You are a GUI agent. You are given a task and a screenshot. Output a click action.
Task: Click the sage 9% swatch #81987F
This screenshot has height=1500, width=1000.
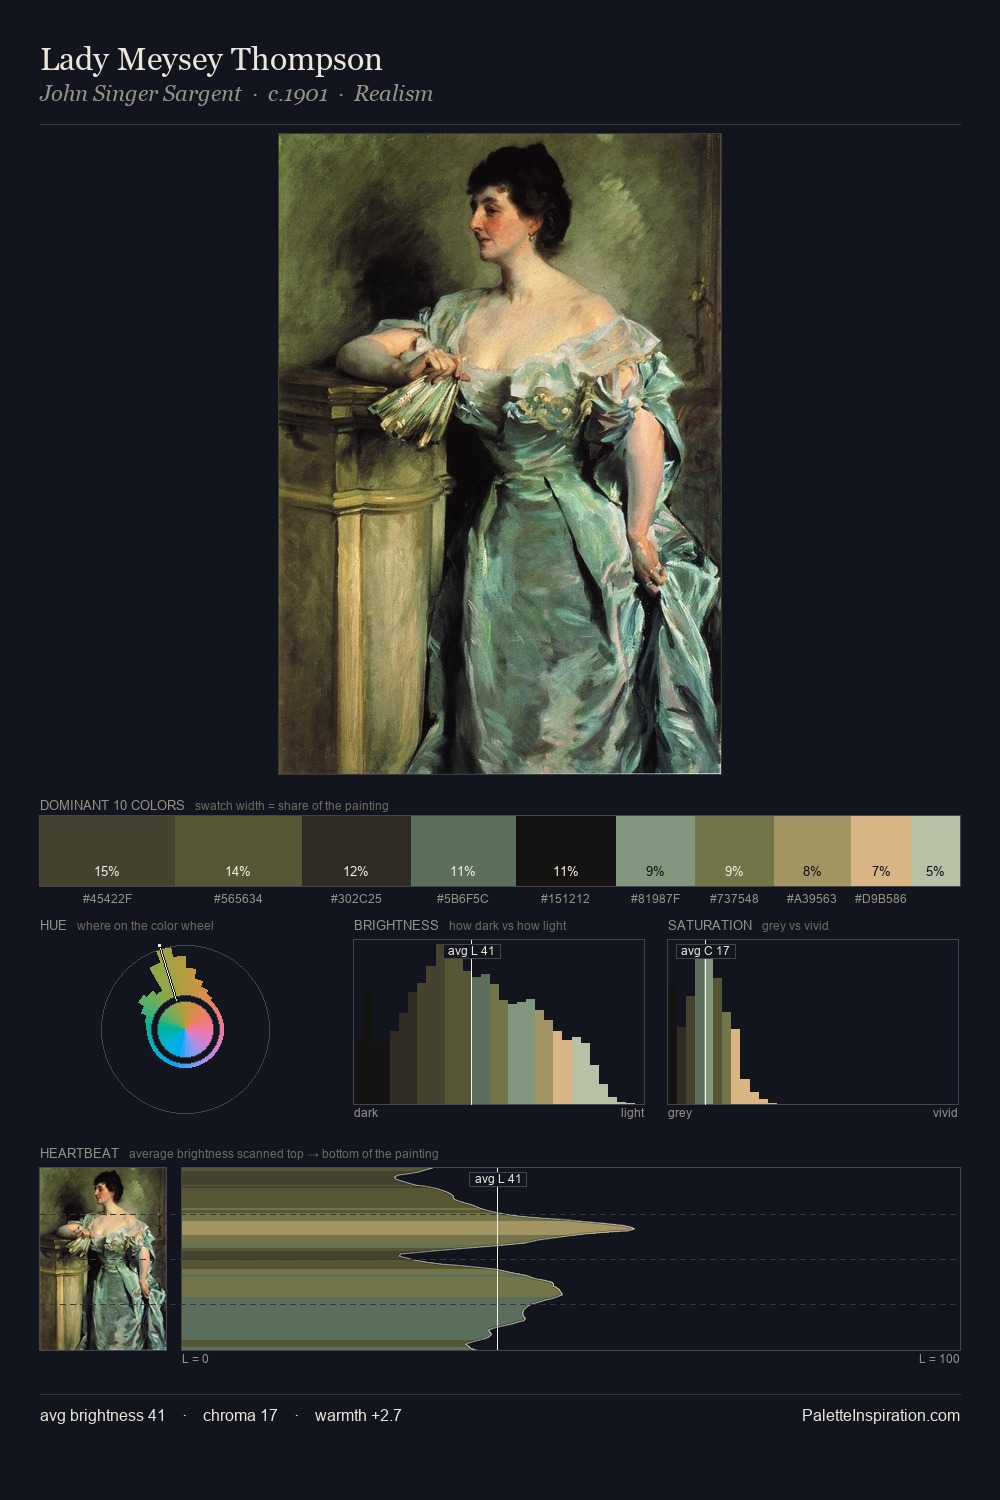pyautogui.click(x=655, y=851)
